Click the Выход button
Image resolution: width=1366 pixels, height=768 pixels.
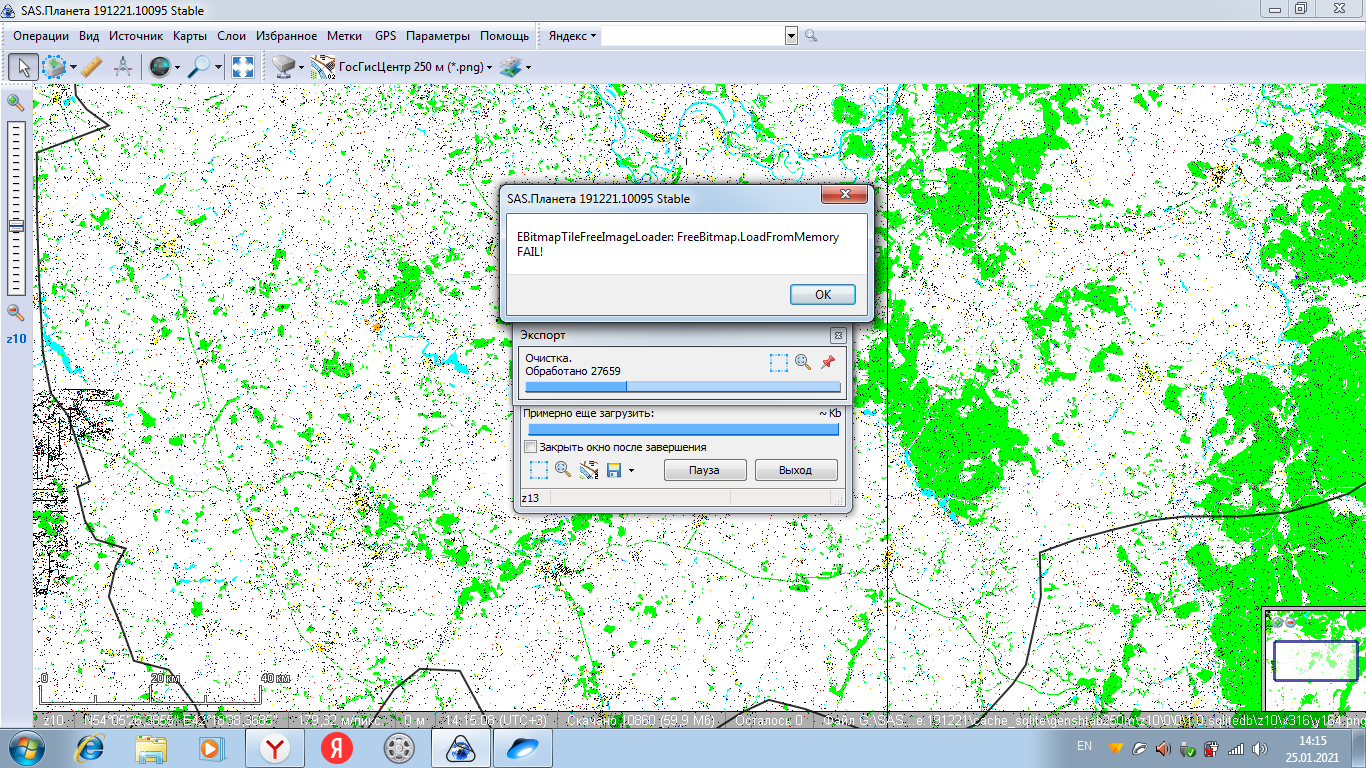[795, 470]
